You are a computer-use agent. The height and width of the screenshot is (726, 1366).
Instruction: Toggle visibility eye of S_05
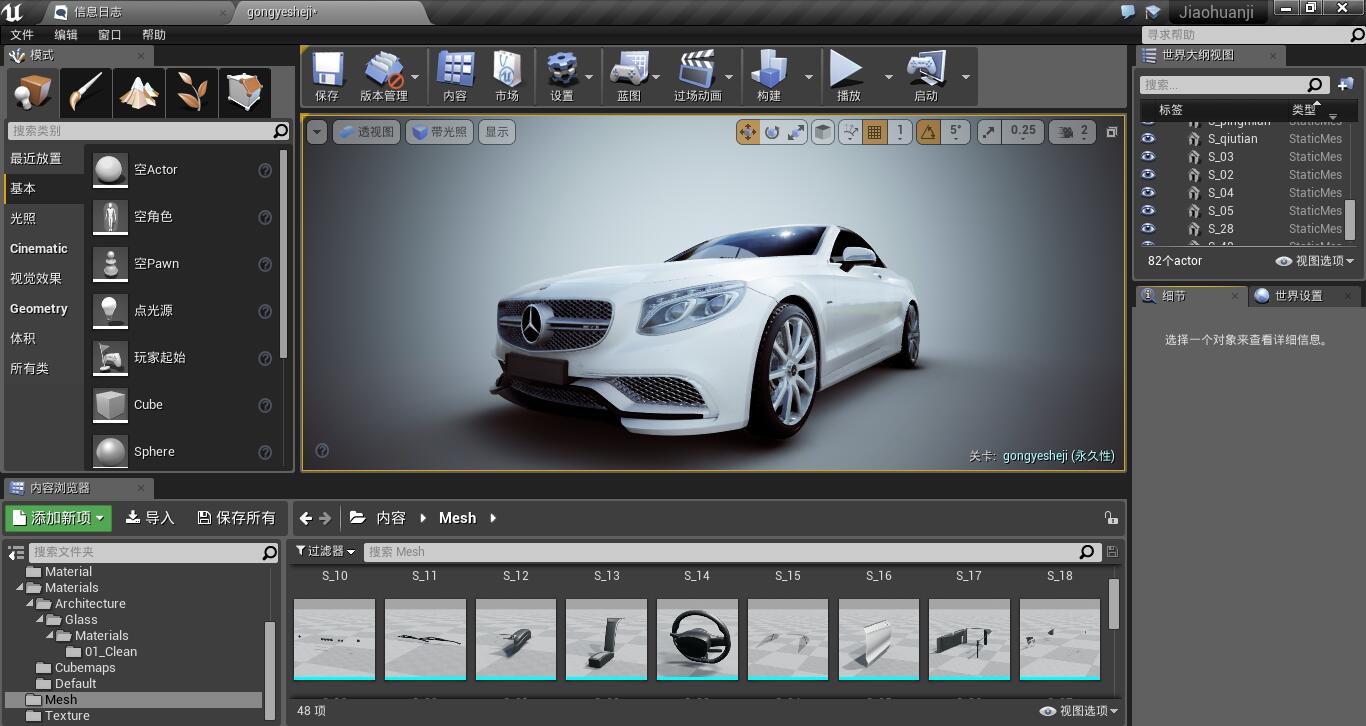(1148, 211)
